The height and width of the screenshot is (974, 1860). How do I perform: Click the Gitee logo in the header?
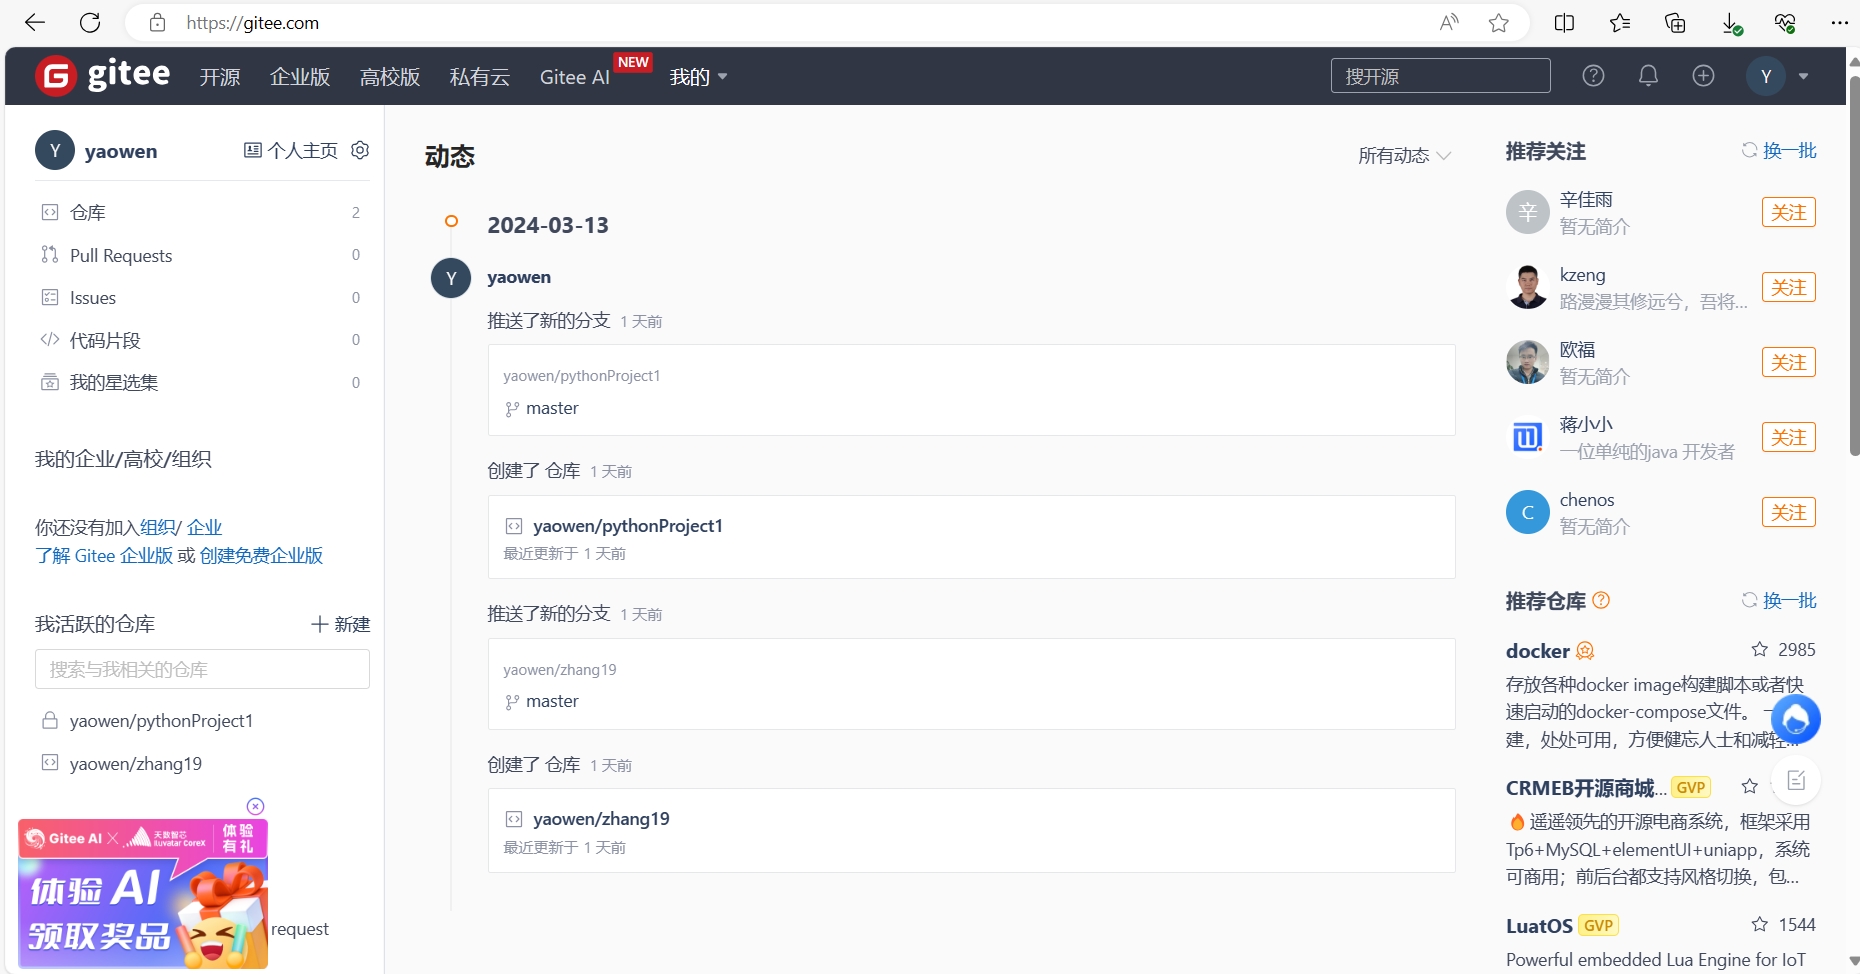point(103,75)
